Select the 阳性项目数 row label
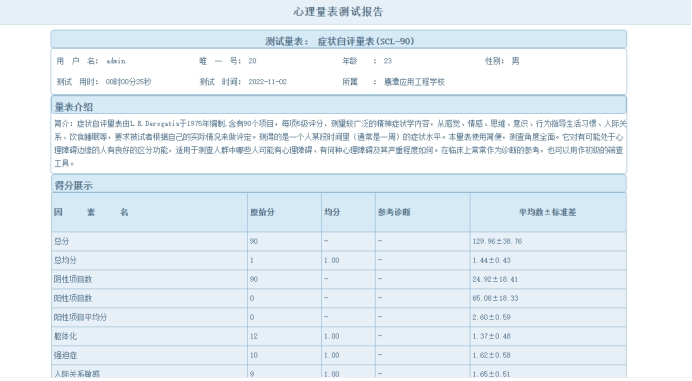 point(73,298)
